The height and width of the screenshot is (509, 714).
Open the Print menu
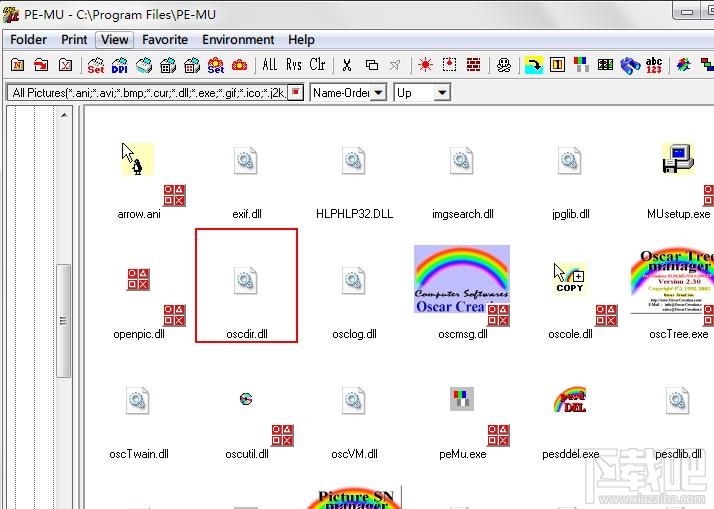pyautogui.click(x=74, y=40)
